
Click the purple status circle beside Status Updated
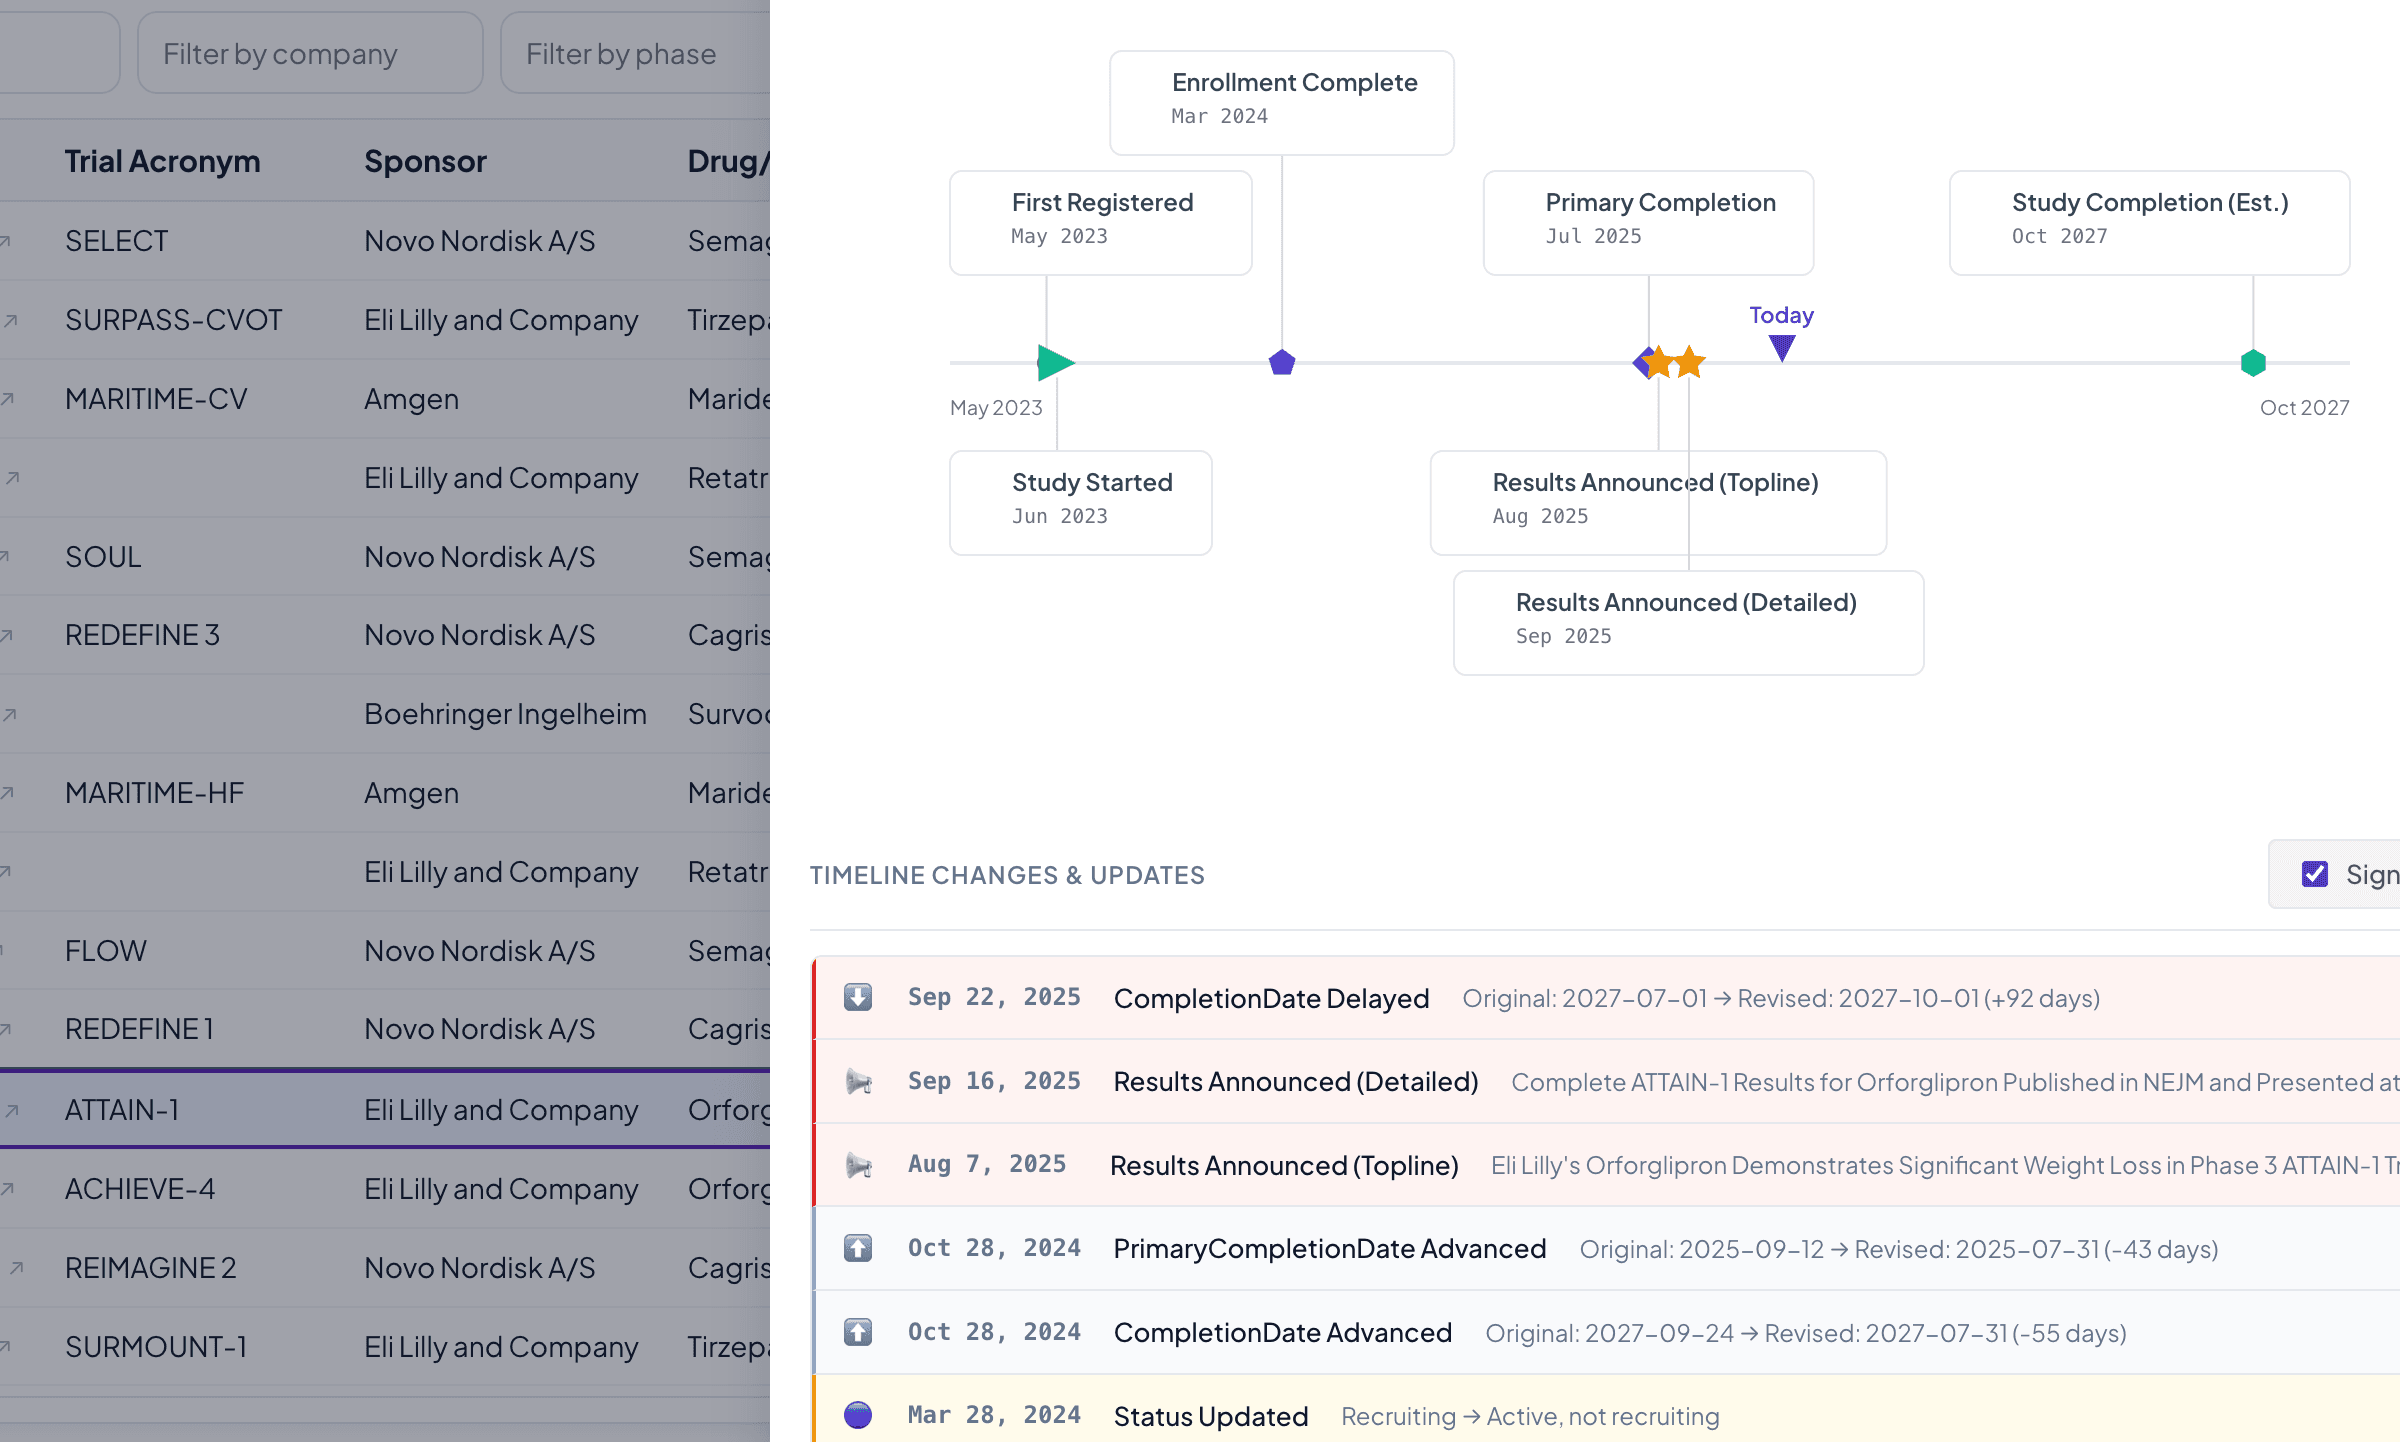click(x=857, y=1415)
